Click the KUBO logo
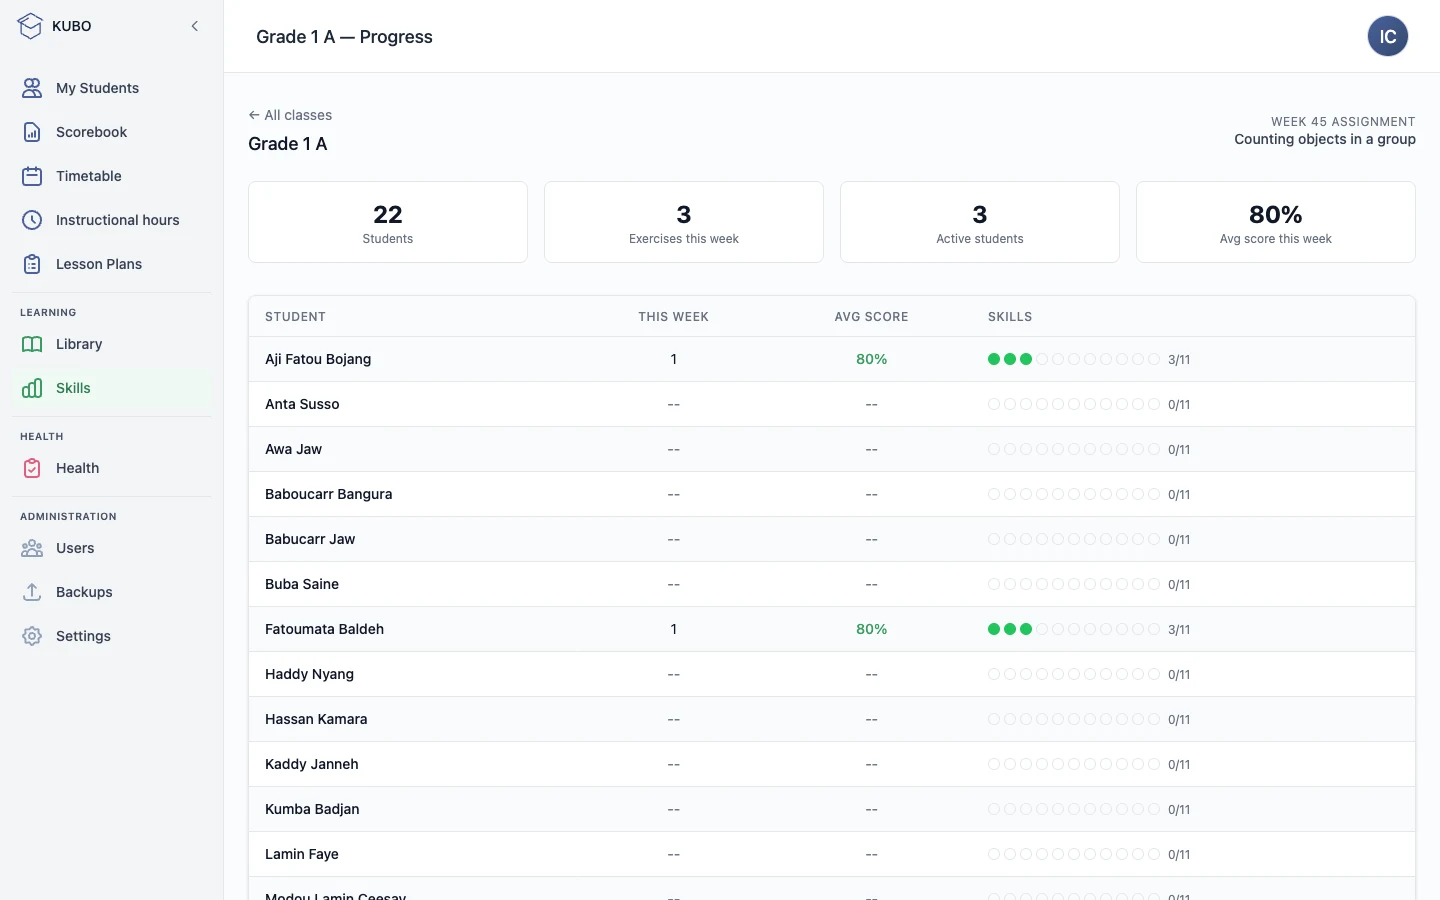The width and height of the screenshot is (1440, 900). coord(30,26)
